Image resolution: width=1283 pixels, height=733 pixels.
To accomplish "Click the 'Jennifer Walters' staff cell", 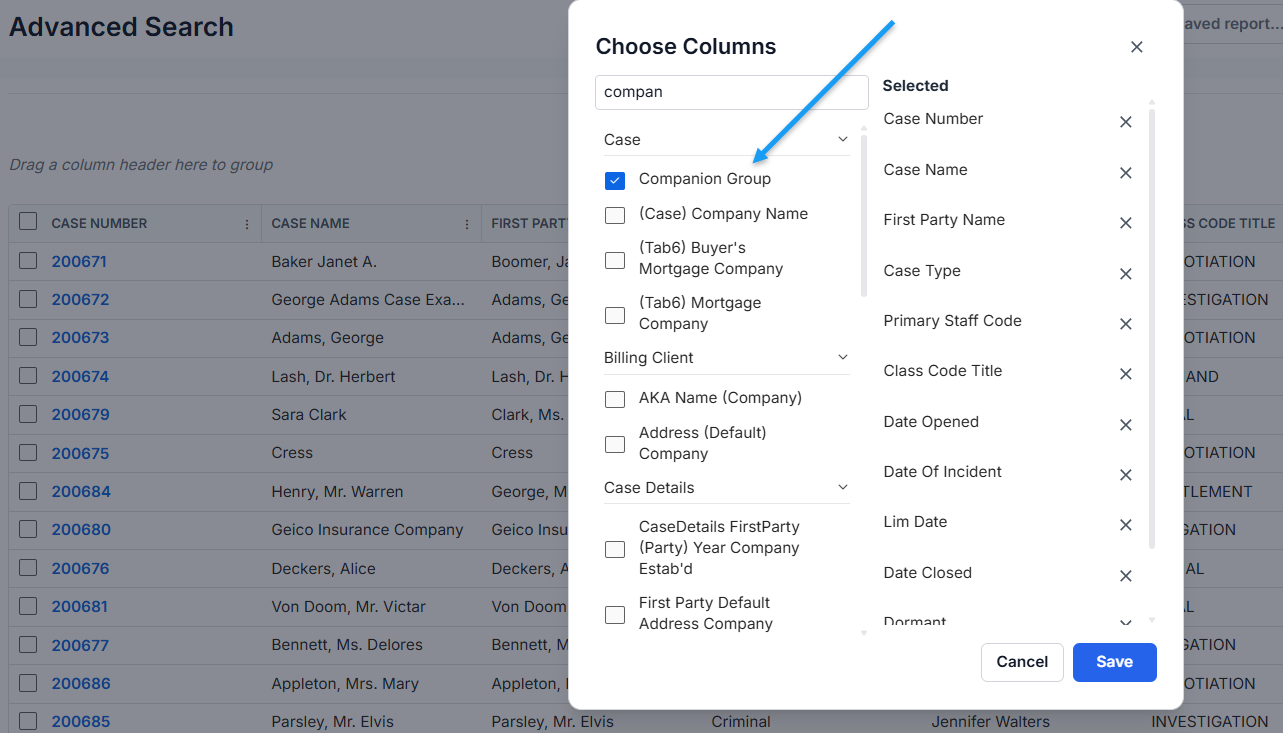I will point(990,722).
